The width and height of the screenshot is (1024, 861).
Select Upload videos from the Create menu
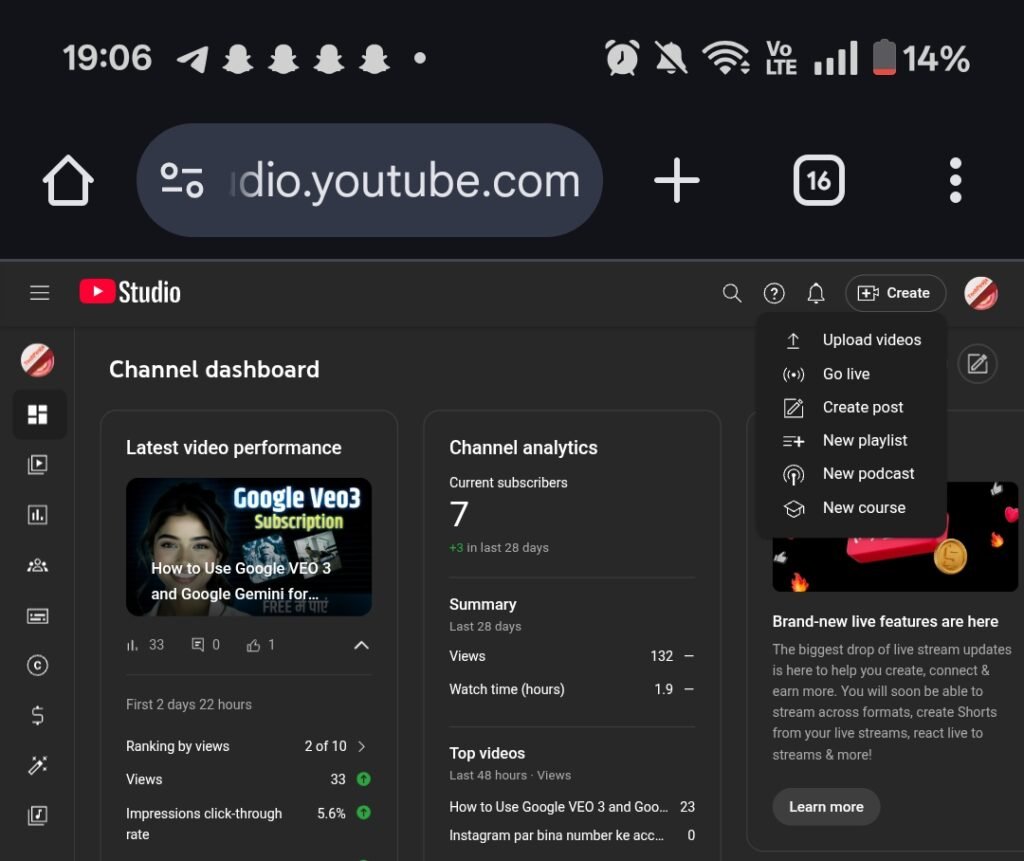(871, 340)
